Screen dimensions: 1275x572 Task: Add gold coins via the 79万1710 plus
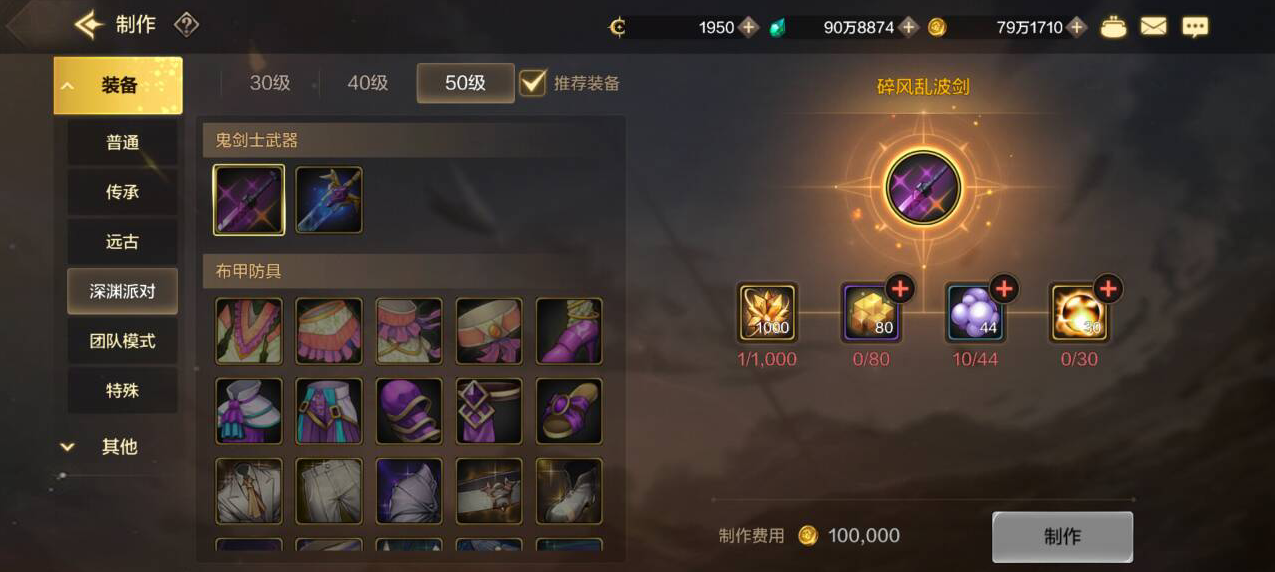1077,27
